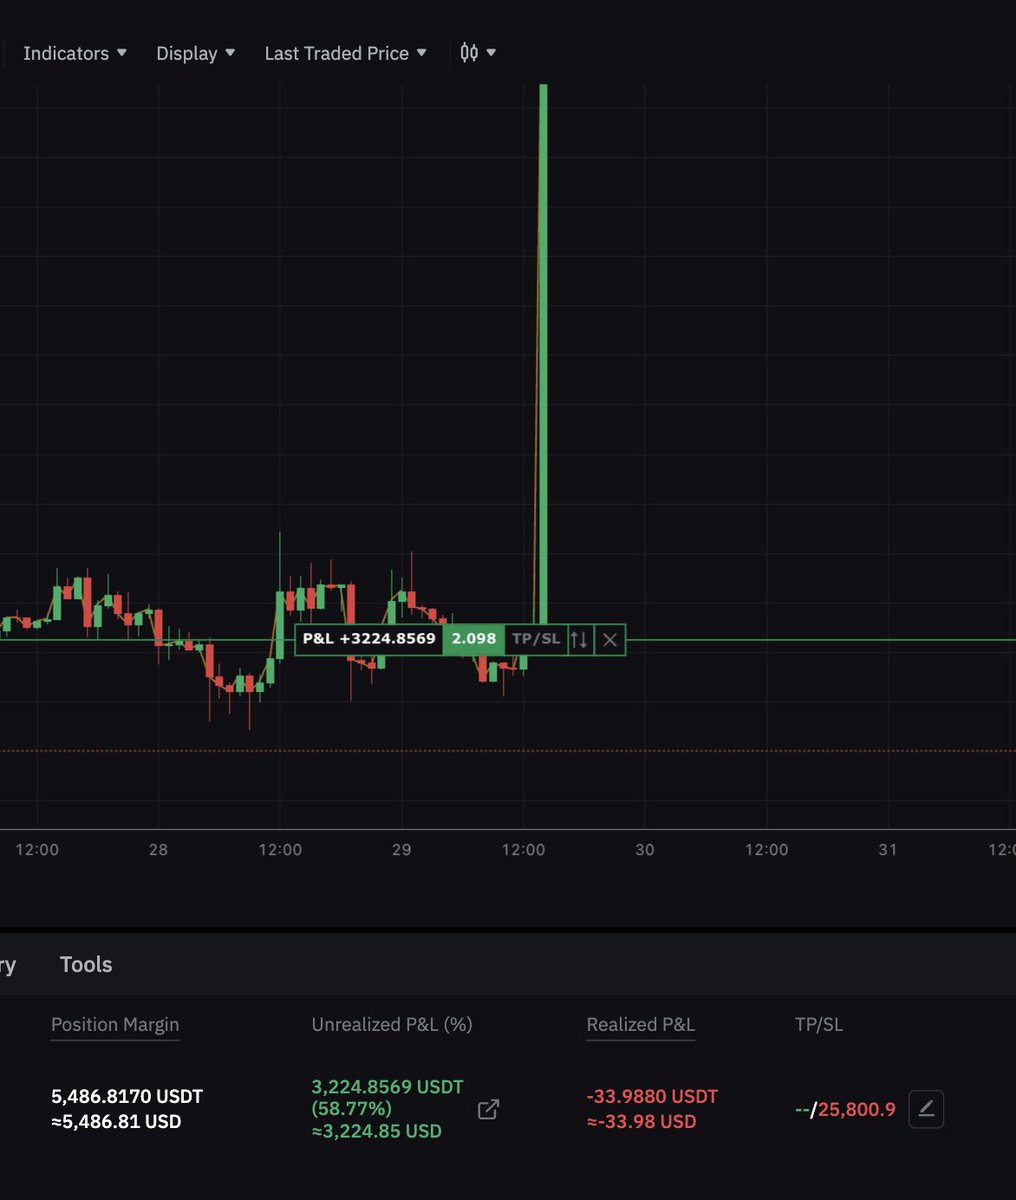This screenshot has height=1200, width=1016.
Task: Open the Indicators dropdown
Action: point(75,53)
